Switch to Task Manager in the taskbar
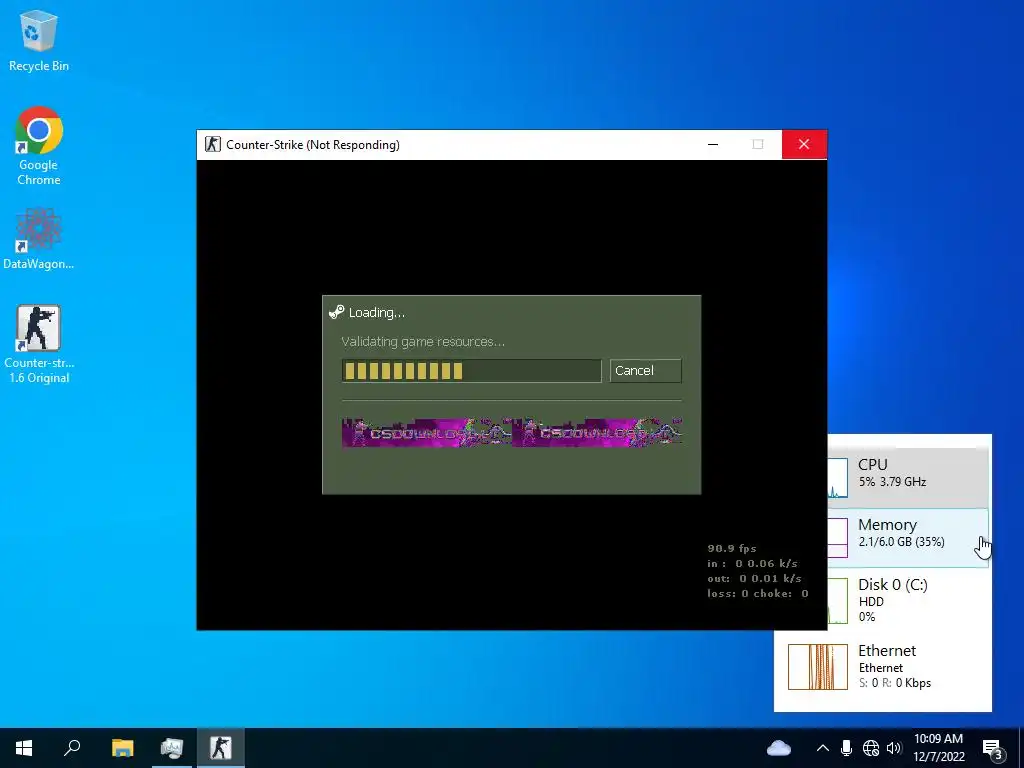This screenshot has width=1024, height=768. [172, 748]
